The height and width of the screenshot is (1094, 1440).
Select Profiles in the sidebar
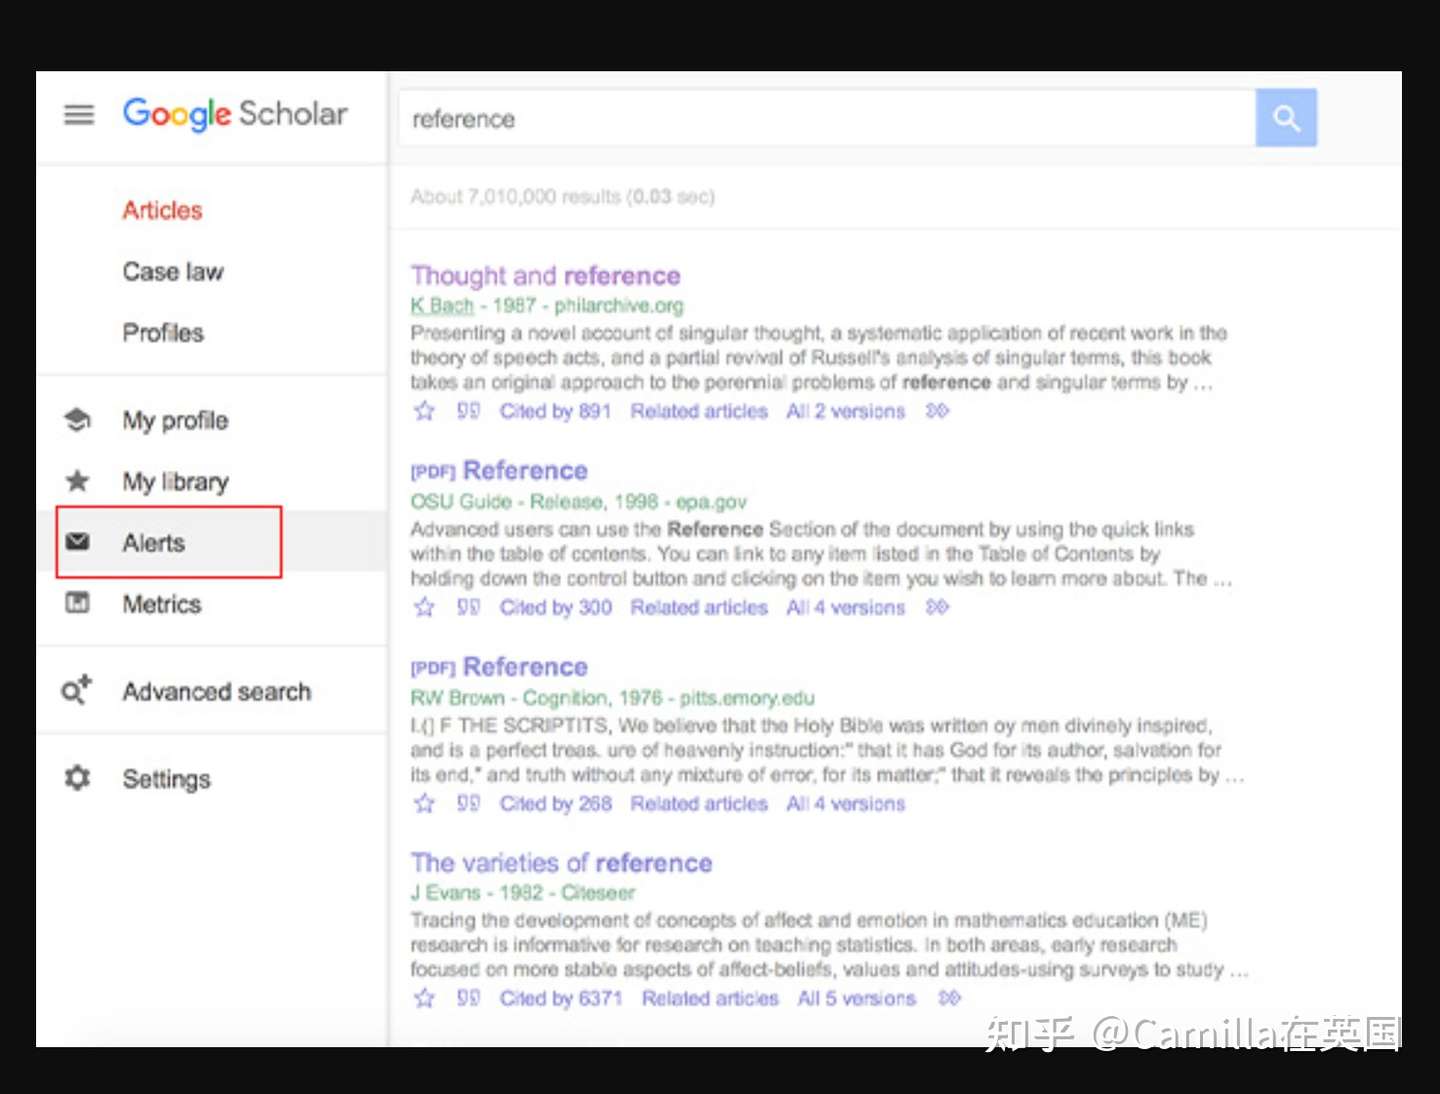point(163,332)
